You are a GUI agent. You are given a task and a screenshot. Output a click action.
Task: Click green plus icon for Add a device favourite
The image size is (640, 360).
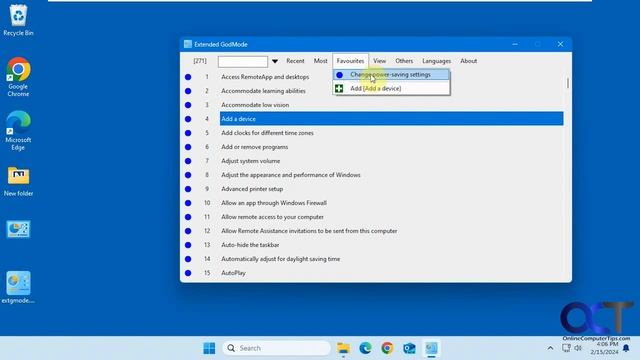339,88
